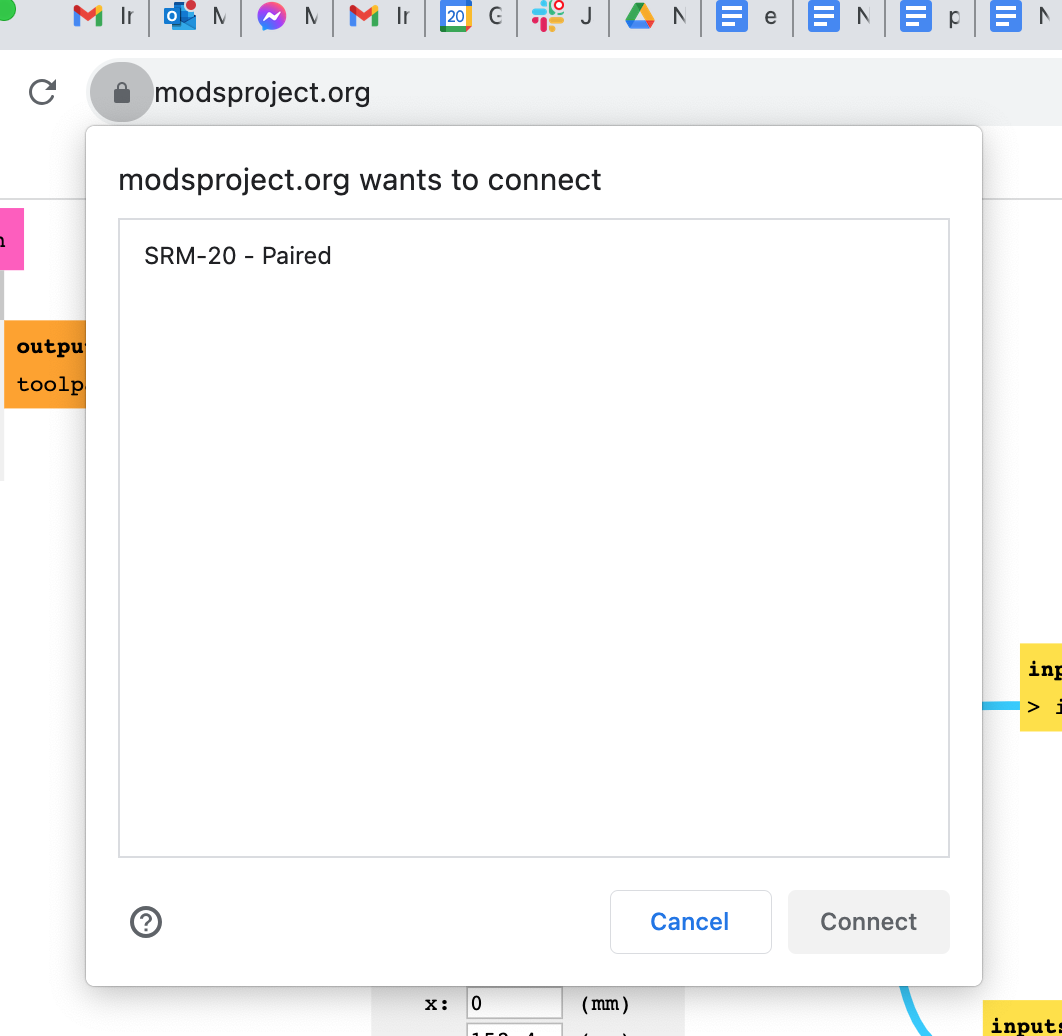Switch to the Messenger tab
The width and height of the screenshot is (1062, 1036).
tap(288, 16)
